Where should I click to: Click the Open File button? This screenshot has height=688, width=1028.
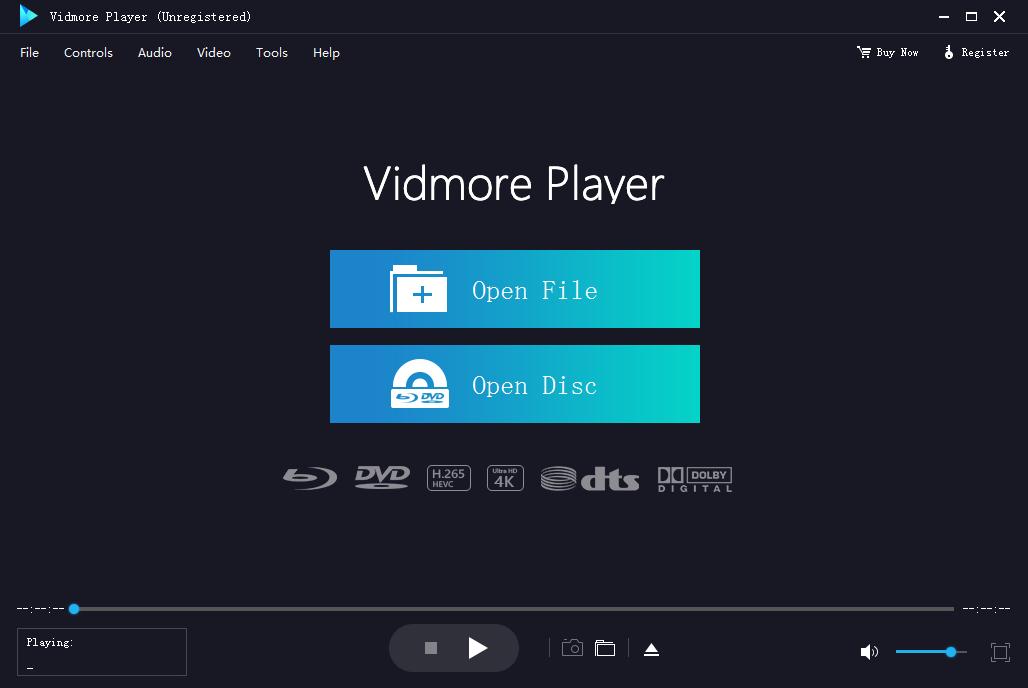[x=514, y=289]
